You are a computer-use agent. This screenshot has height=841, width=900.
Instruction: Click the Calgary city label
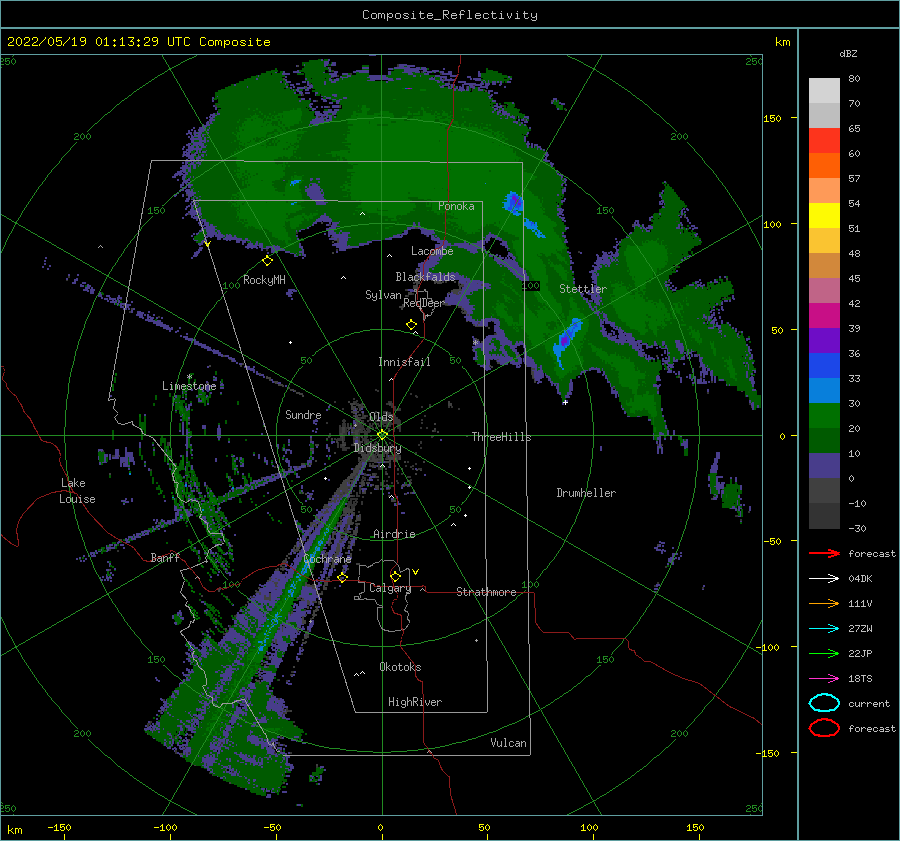(390, 588)
